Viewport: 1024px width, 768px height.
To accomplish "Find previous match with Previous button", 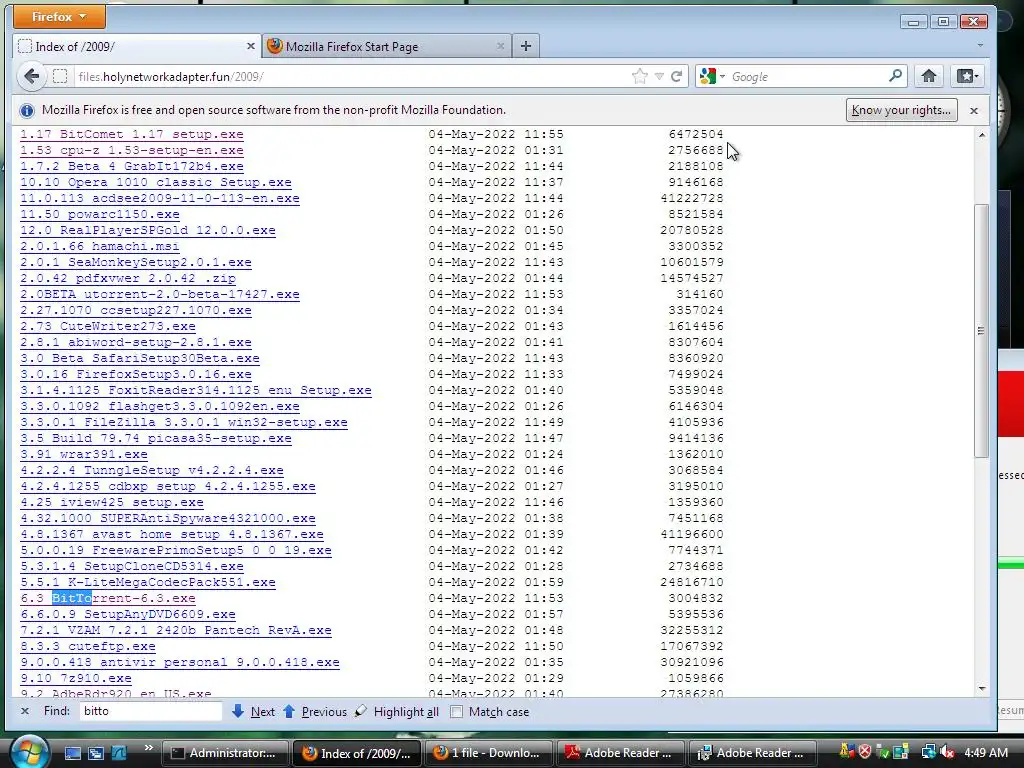I will (315, 711).
